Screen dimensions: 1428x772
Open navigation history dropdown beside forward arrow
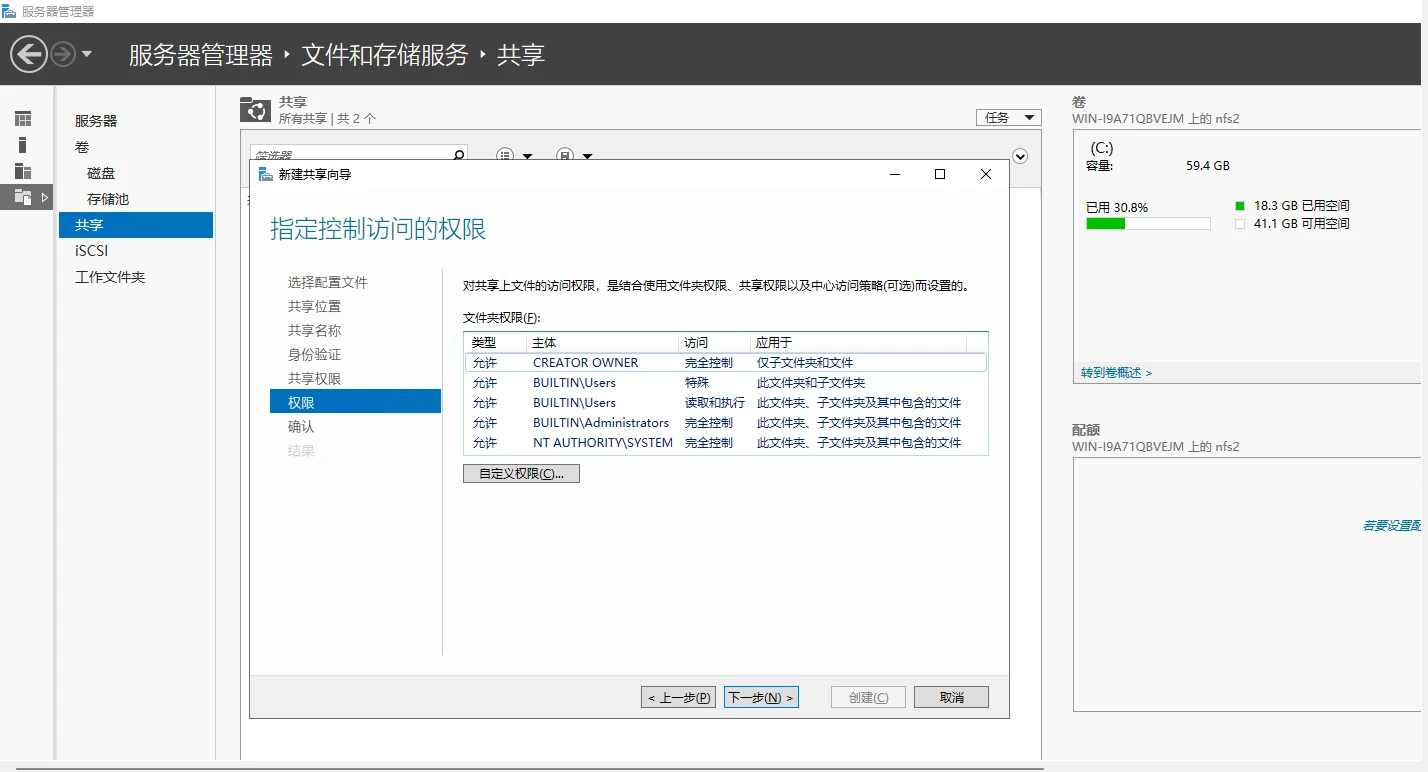87,54
